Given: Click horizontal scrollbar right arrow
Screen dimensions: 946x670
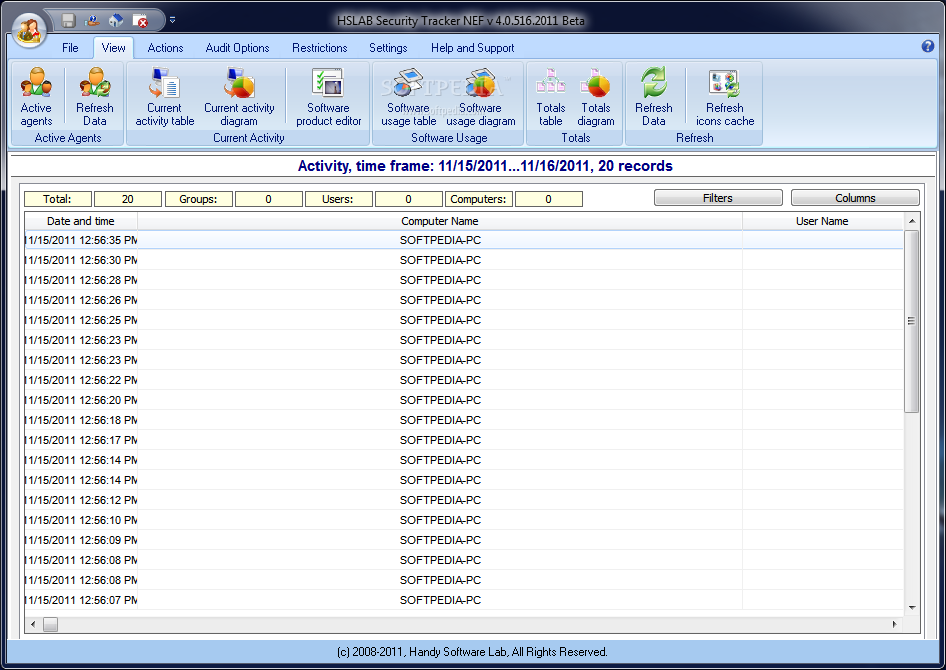Looking at the screenshot, I should 895,624.
